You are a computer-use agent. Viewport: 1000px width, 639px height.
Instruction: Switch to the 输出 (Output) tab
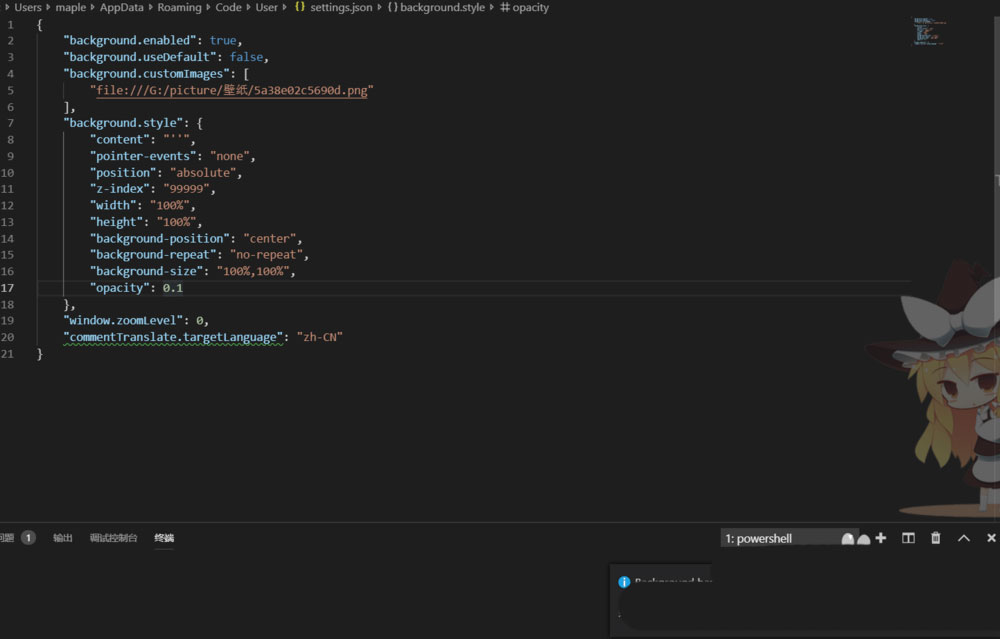[62, 537]
